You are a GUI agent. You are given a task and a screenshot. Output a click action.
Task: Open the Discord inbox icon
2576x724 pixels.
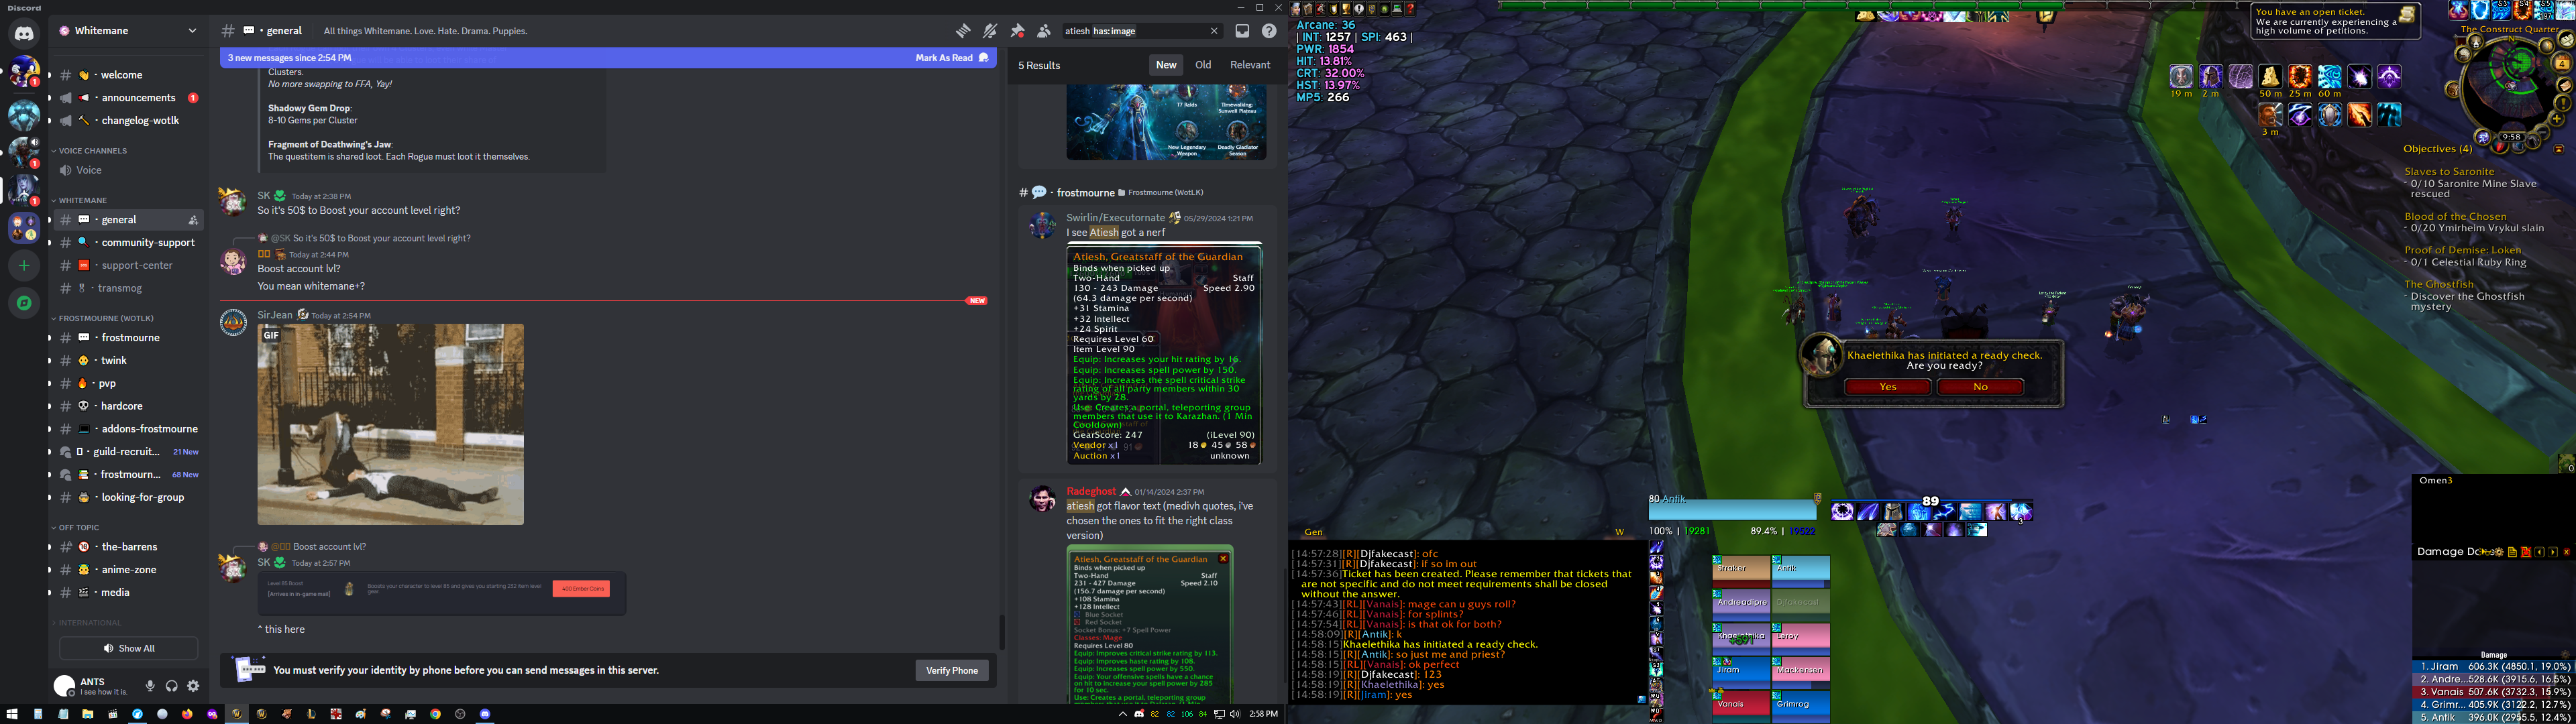point(1242,31)
